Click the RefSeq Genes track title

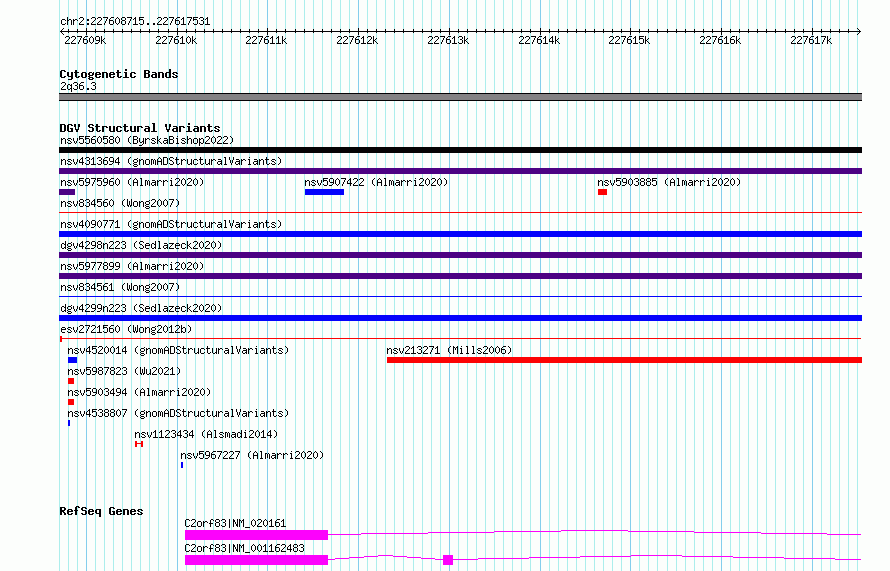pyautogui.click(x=101, y=511)
